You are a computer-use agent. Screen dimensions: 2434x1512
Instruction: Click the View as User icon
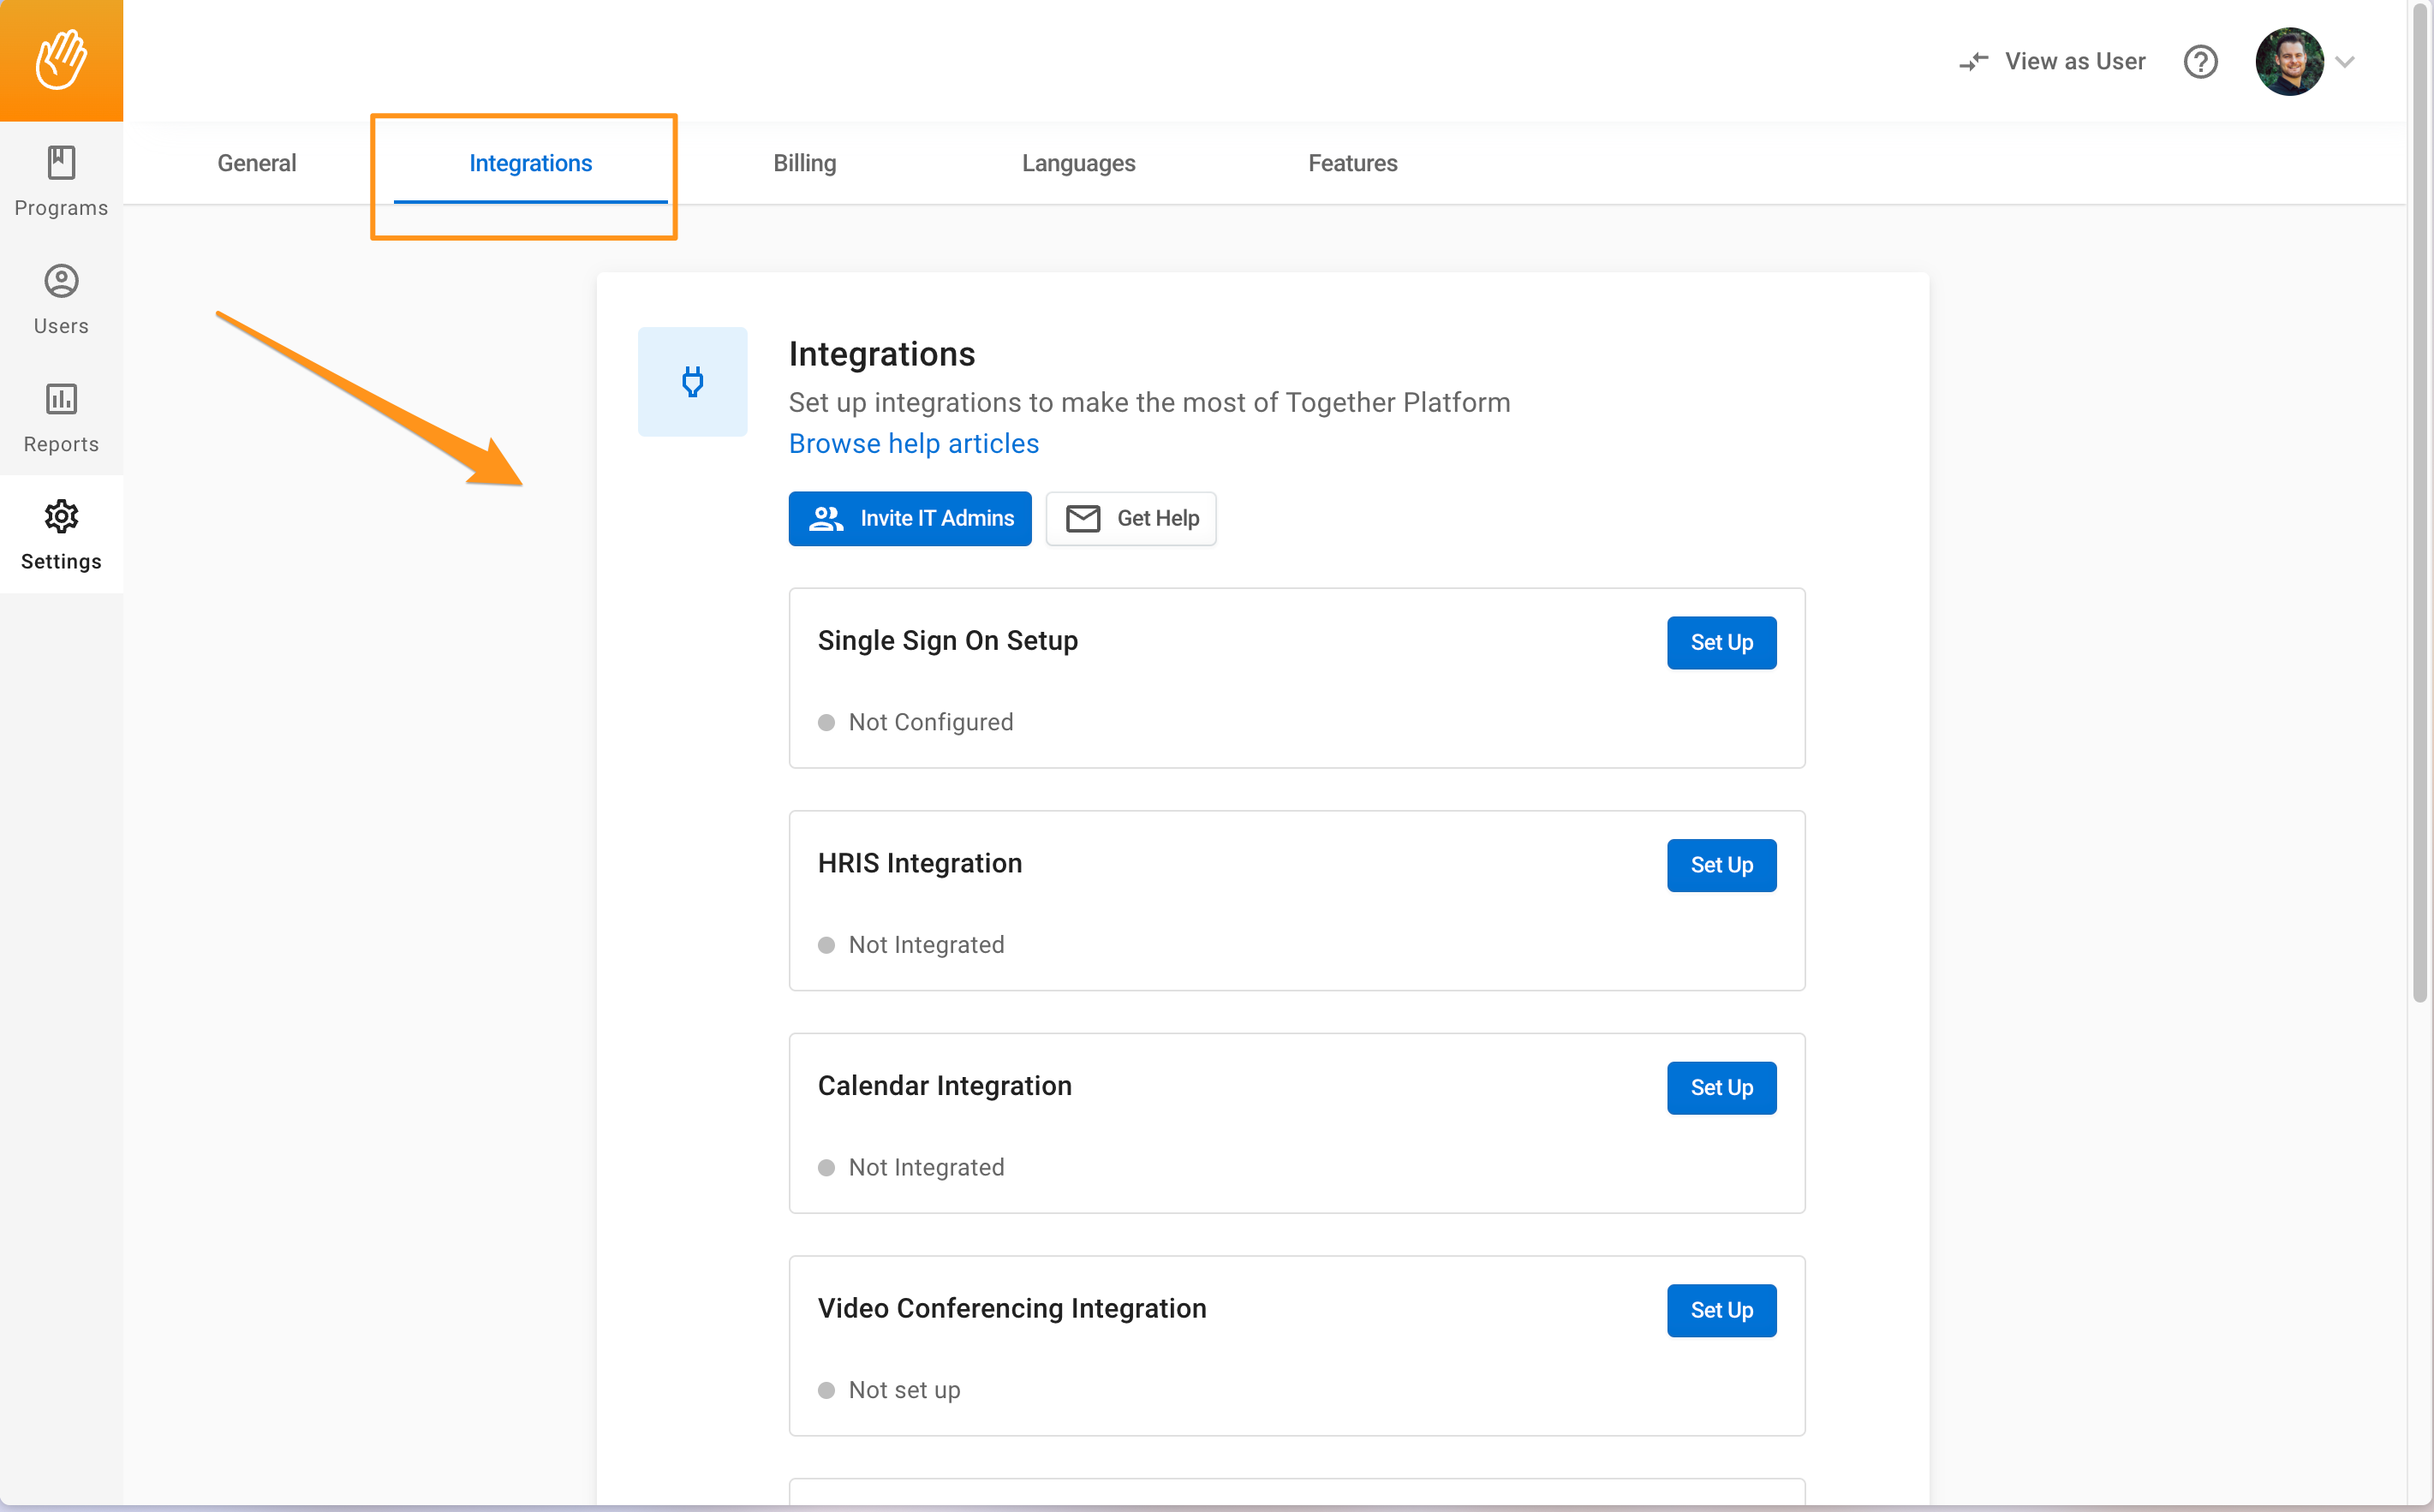coord(1974,61)
